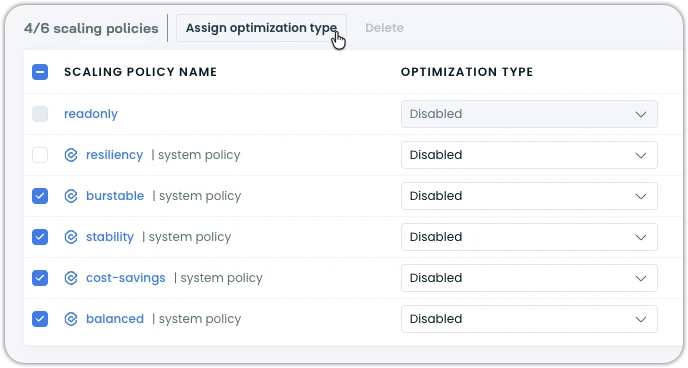Uncheck the cost-savings policy checkbox
This screenshot has height=368, width=688.
click(40, 278)
